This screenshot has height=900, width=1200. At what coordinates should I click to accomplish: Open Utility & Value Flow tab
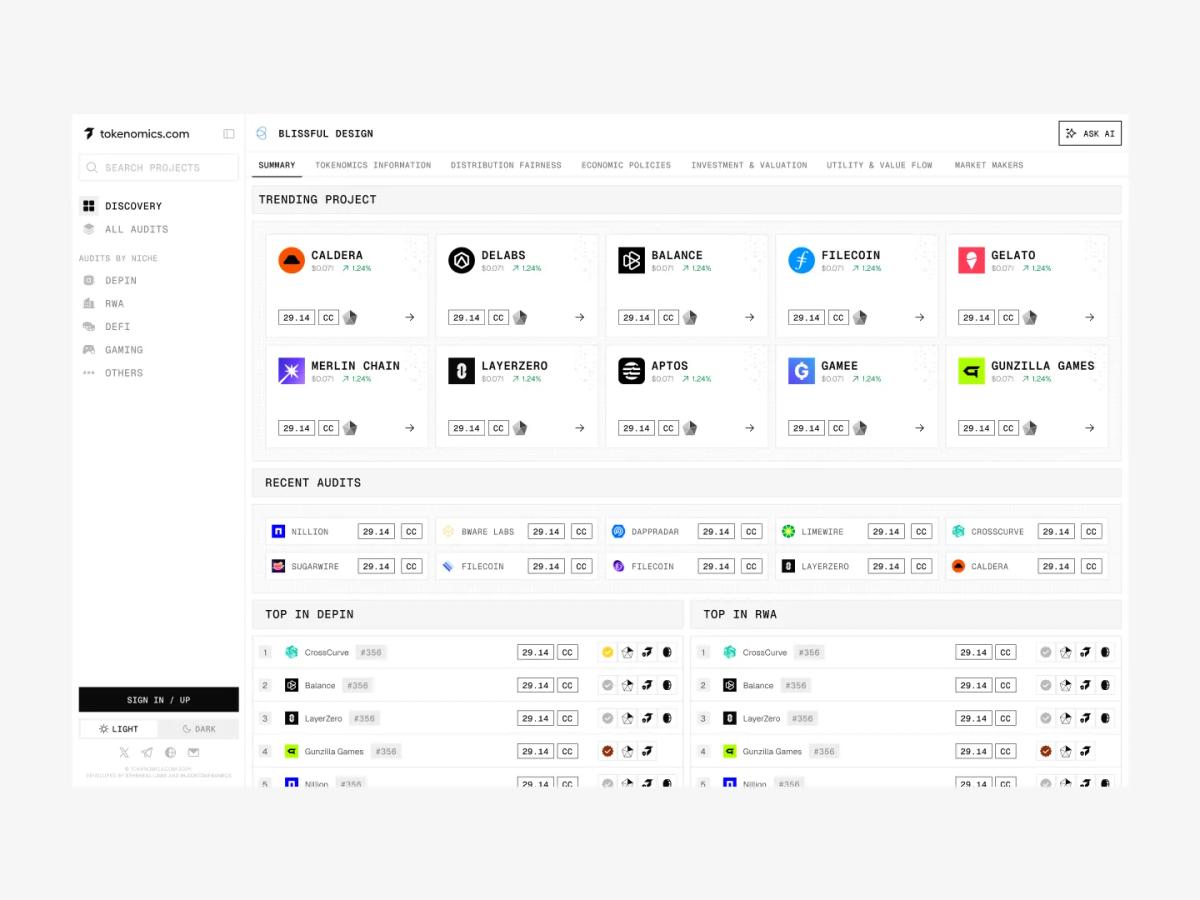[x=879, y=165]
